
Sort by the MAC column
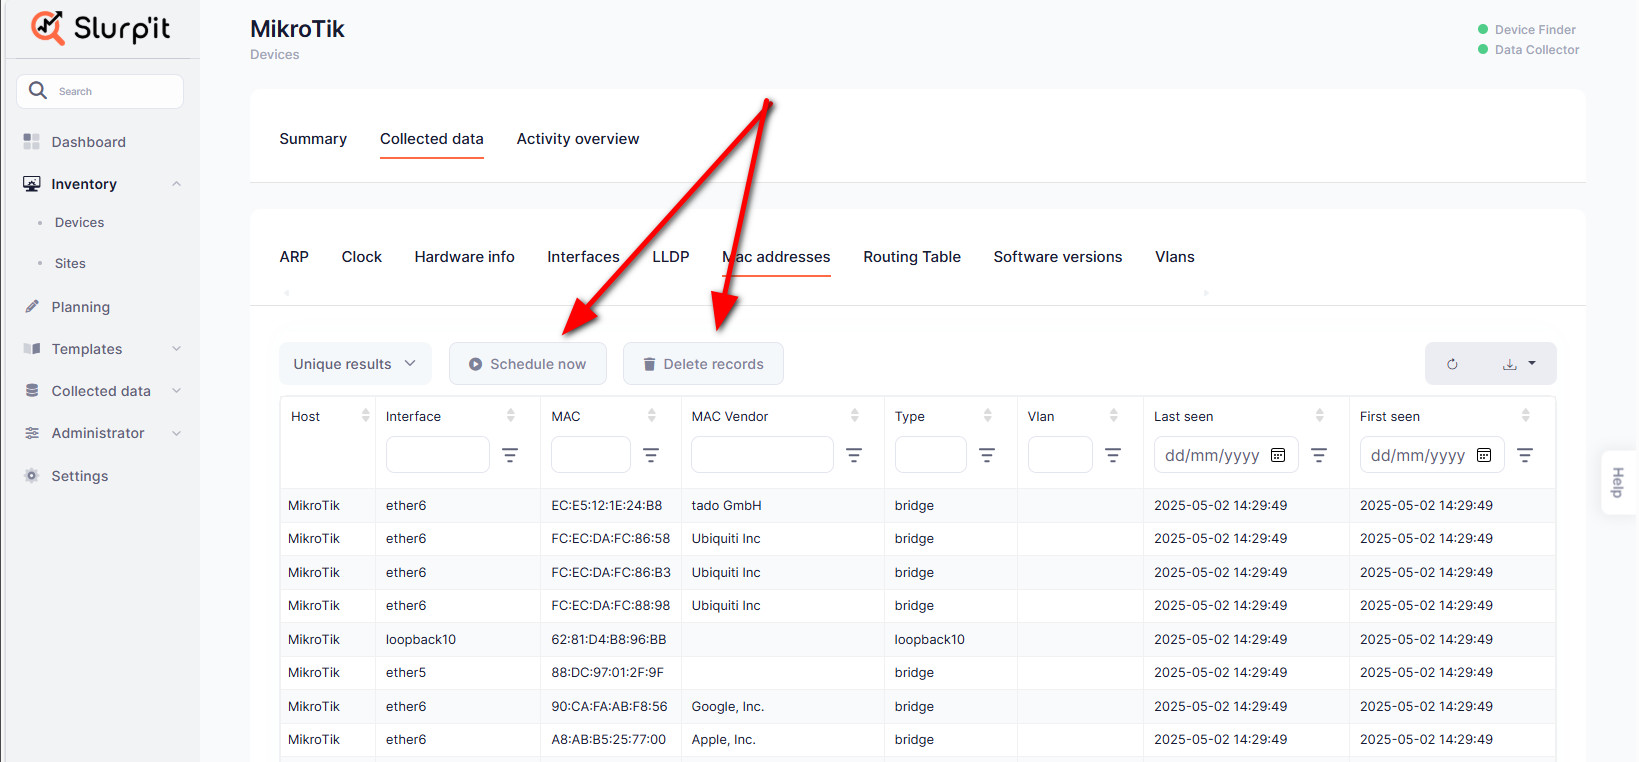[x=652, y=416]
